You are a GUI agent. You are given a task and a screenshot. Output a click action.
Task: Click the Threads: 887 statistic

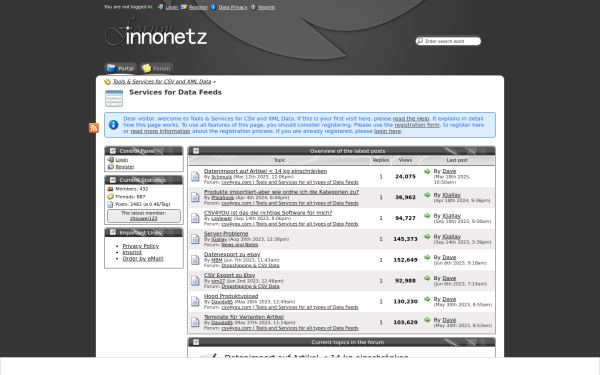tap(130, 197)
